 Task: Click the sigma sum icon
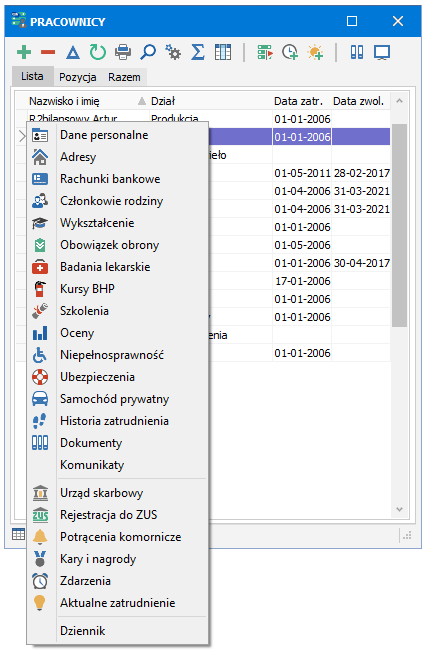point(198,52)
